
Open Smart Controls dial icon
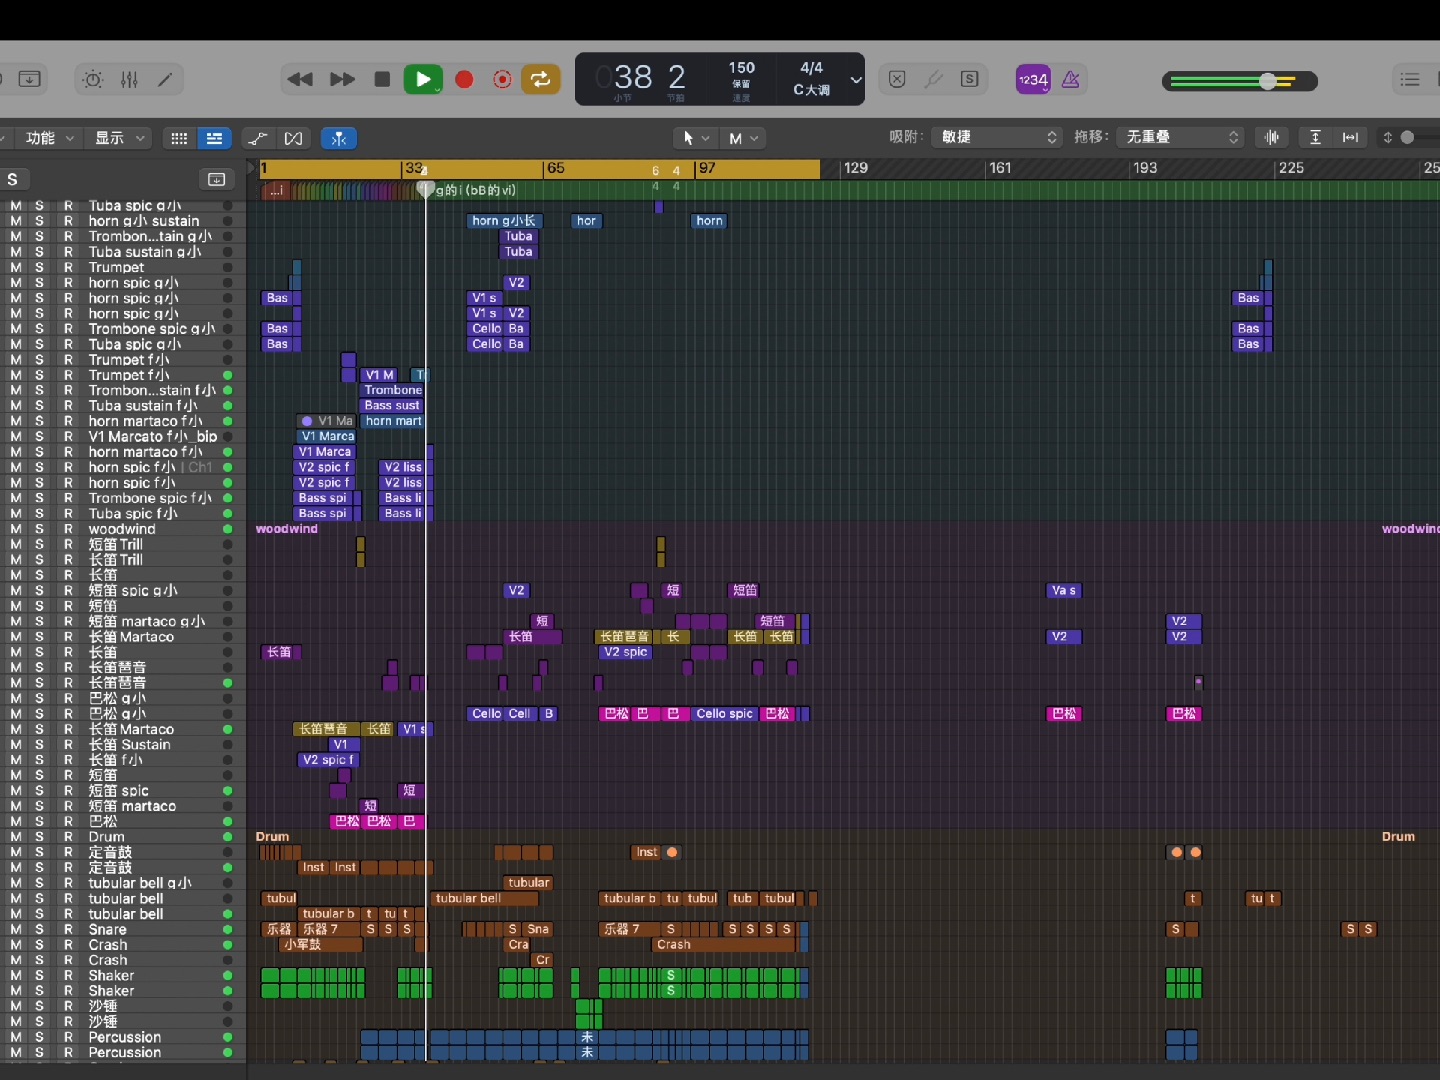(93, 79)
